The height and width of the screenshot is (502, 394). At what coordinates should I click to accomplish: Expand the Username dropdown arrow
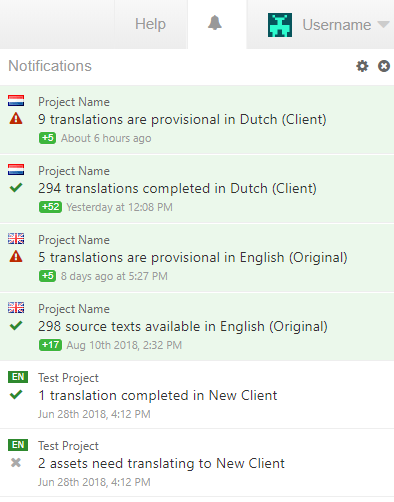(x=383, y=25)
